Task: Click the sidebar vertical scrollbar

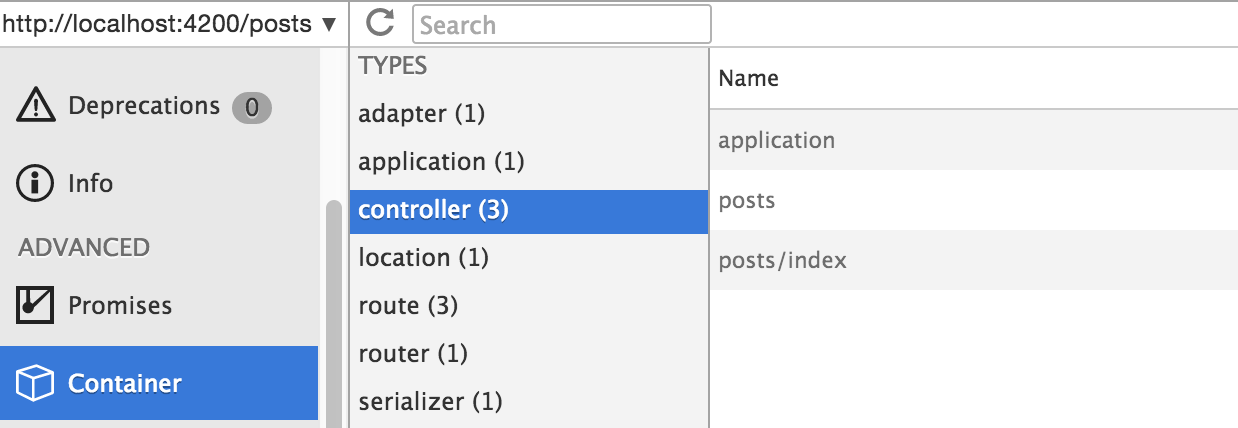Action: pyautogui.click(x=333, y=310)
